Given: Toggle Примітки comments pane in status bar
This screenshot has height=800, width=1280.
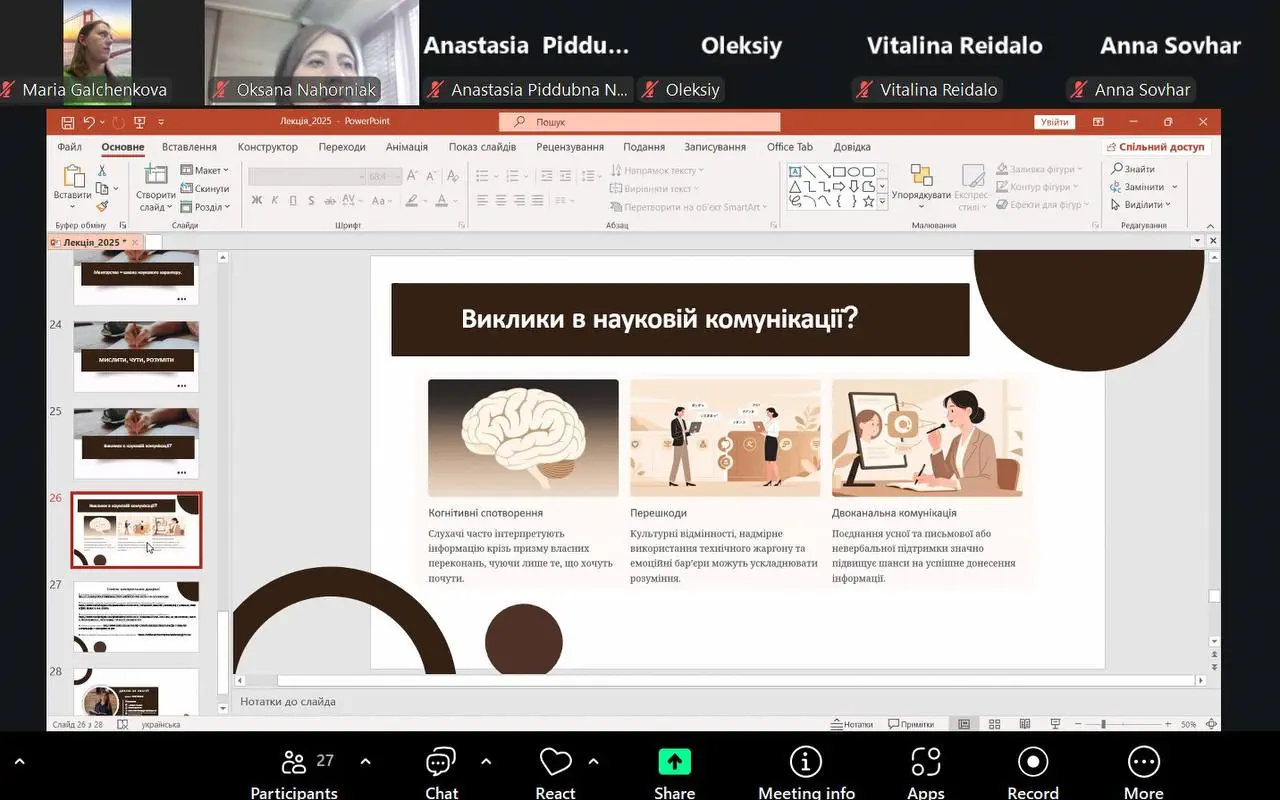Looking at the screenshot, I should pyautogui.click(x=910, y=724).
